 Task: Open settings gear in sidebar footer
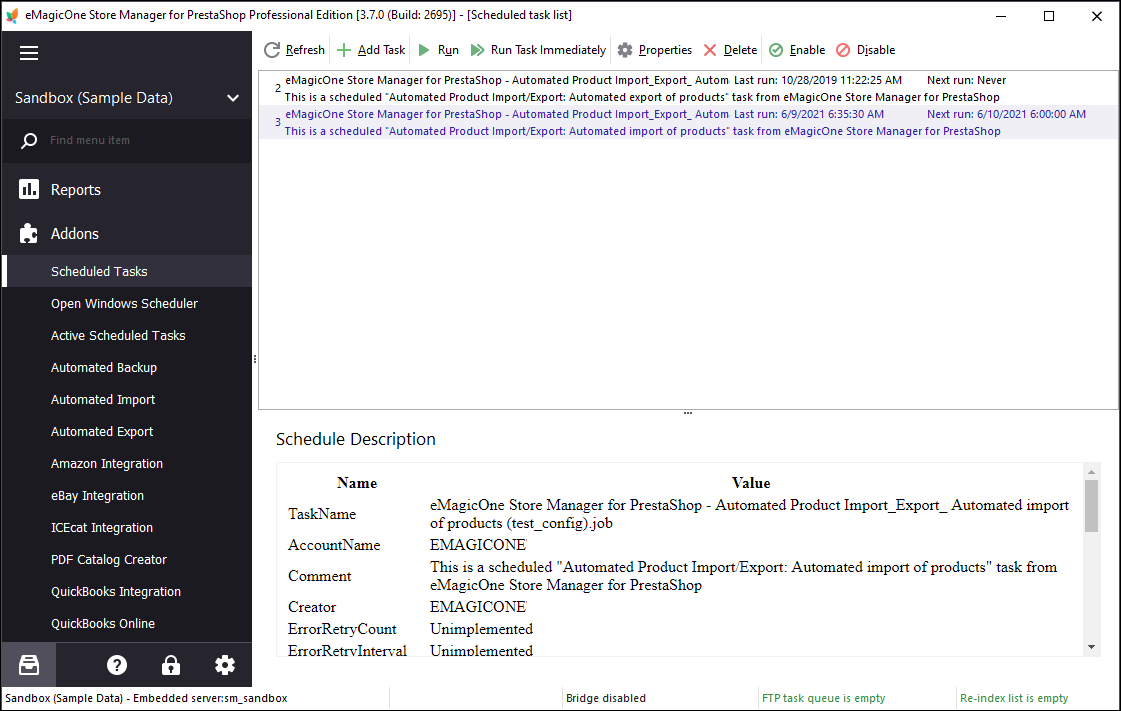(224, 665)
